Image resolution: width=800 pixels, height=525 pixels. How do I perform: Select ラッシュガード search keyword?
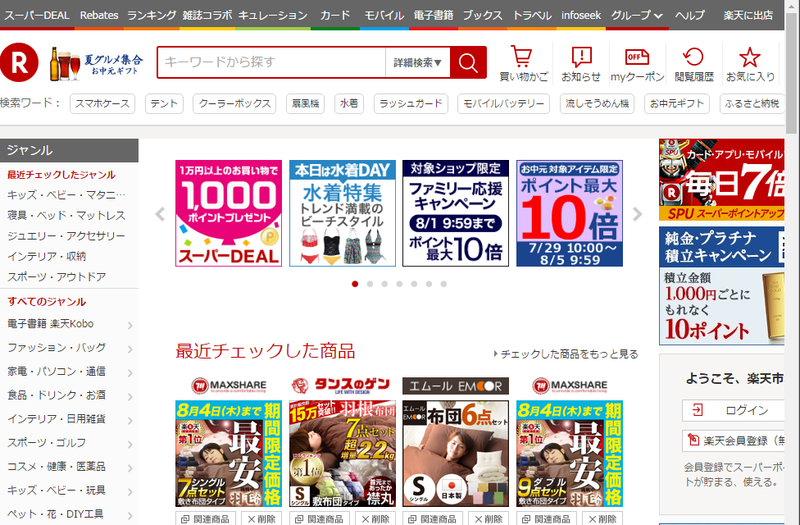[x=411, y=104]
